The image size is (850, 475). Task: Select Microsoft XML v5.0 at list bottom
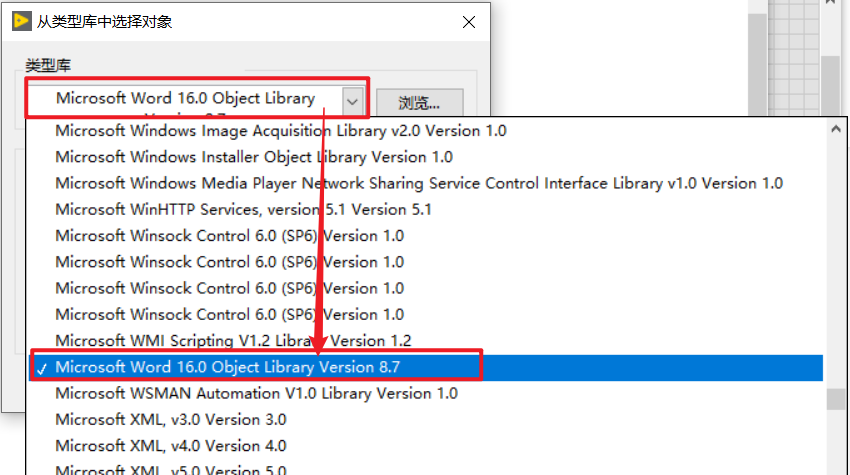[171, 469]
